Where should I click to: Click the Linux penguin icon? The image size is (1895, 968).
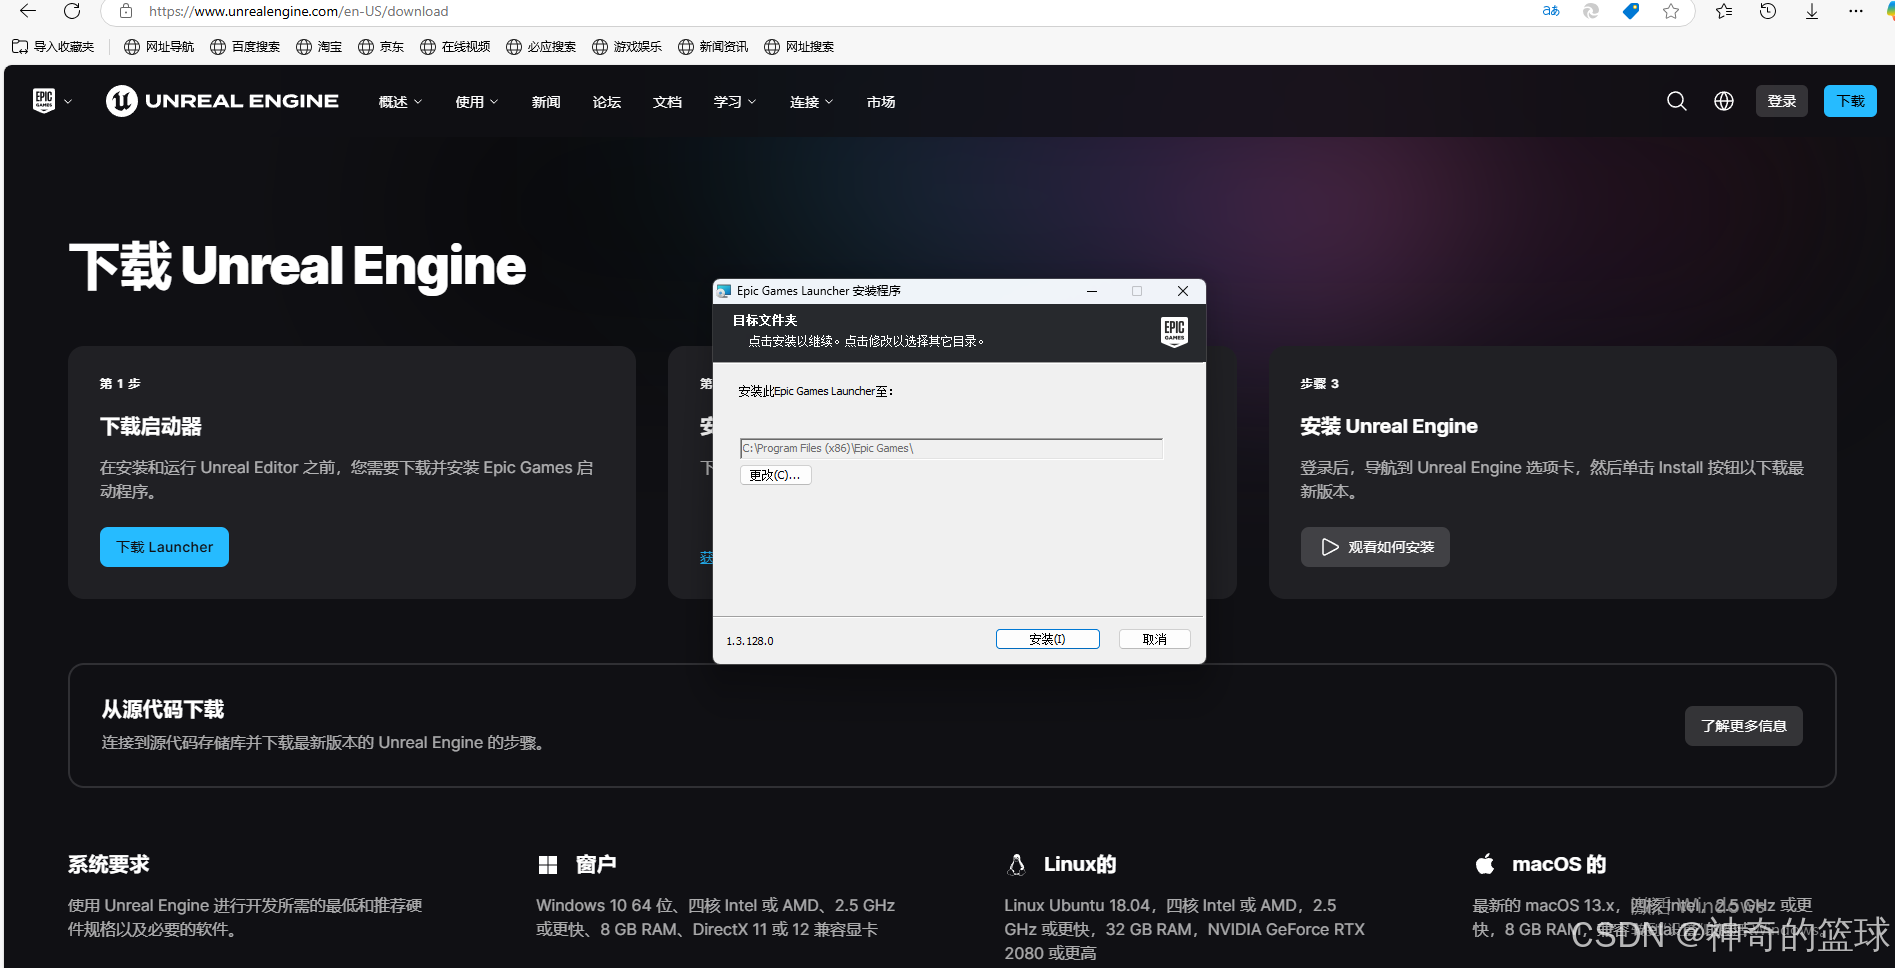[x=1016, y=864]
